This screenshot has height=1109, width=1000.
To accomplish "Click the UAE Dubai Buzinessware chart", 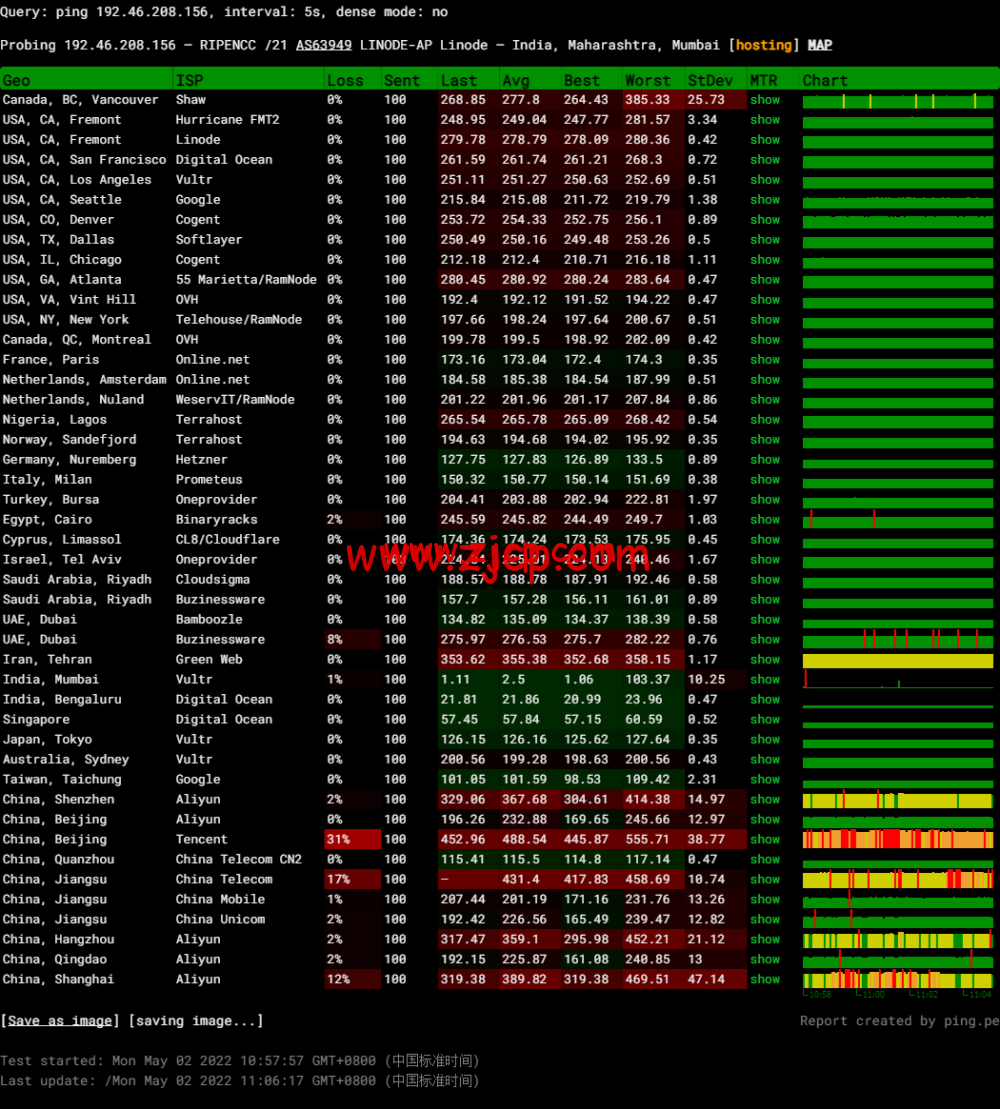I will tap(897, 640).
